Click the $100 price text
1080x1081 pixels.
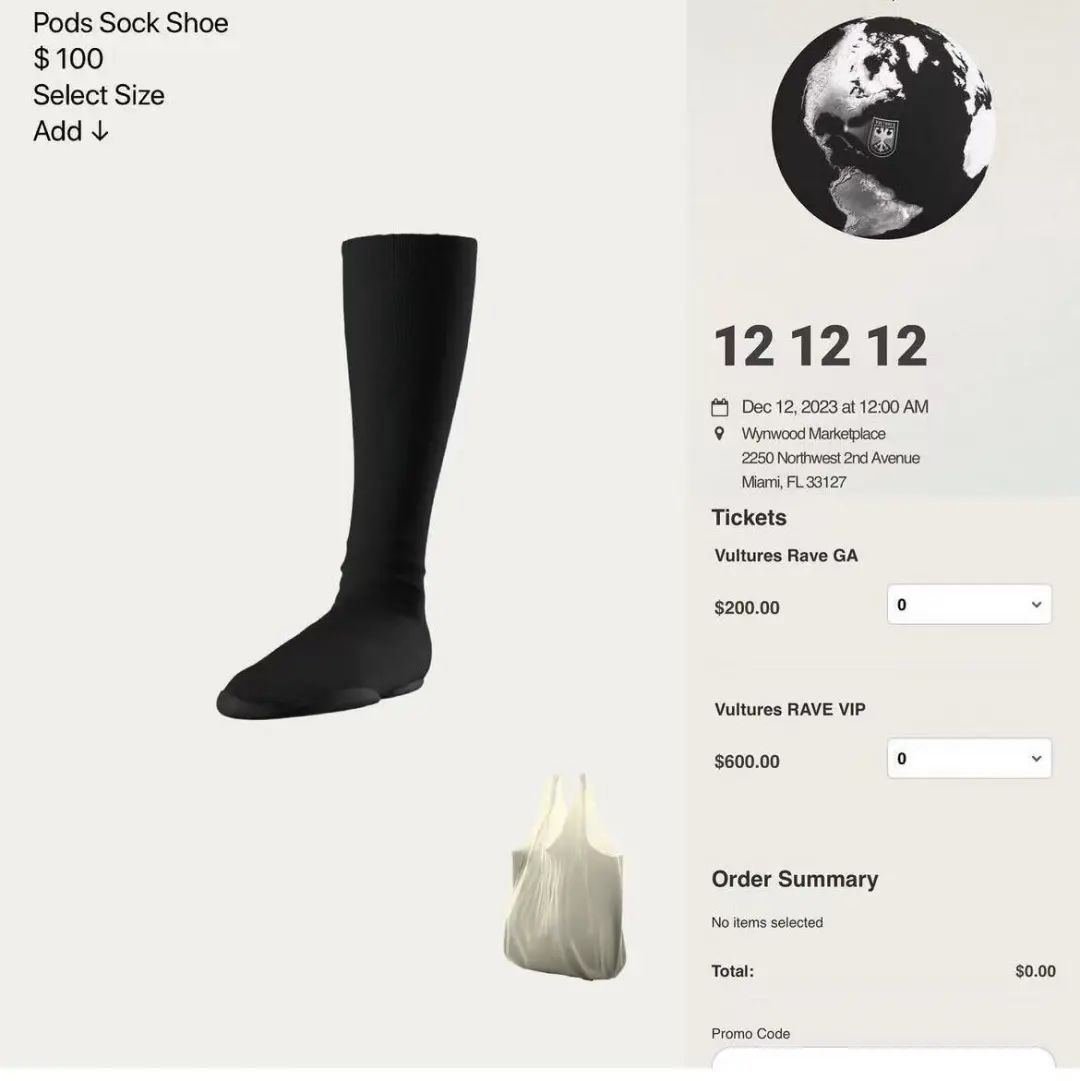click(x=68, y=59)
